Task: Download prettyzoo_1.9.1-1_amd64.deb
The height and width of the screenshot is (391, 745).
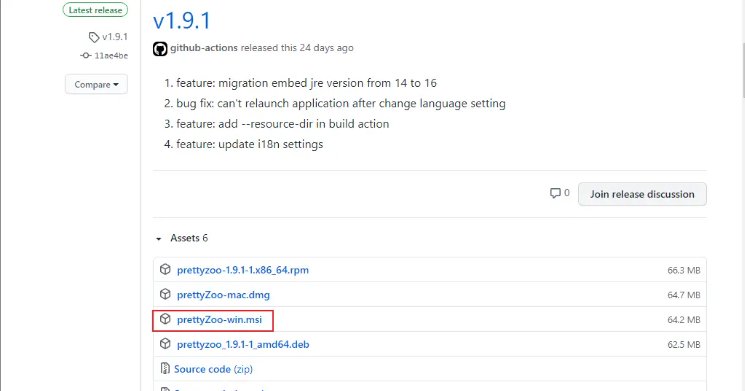Action: pyautogui.click(x=243, y=344)
